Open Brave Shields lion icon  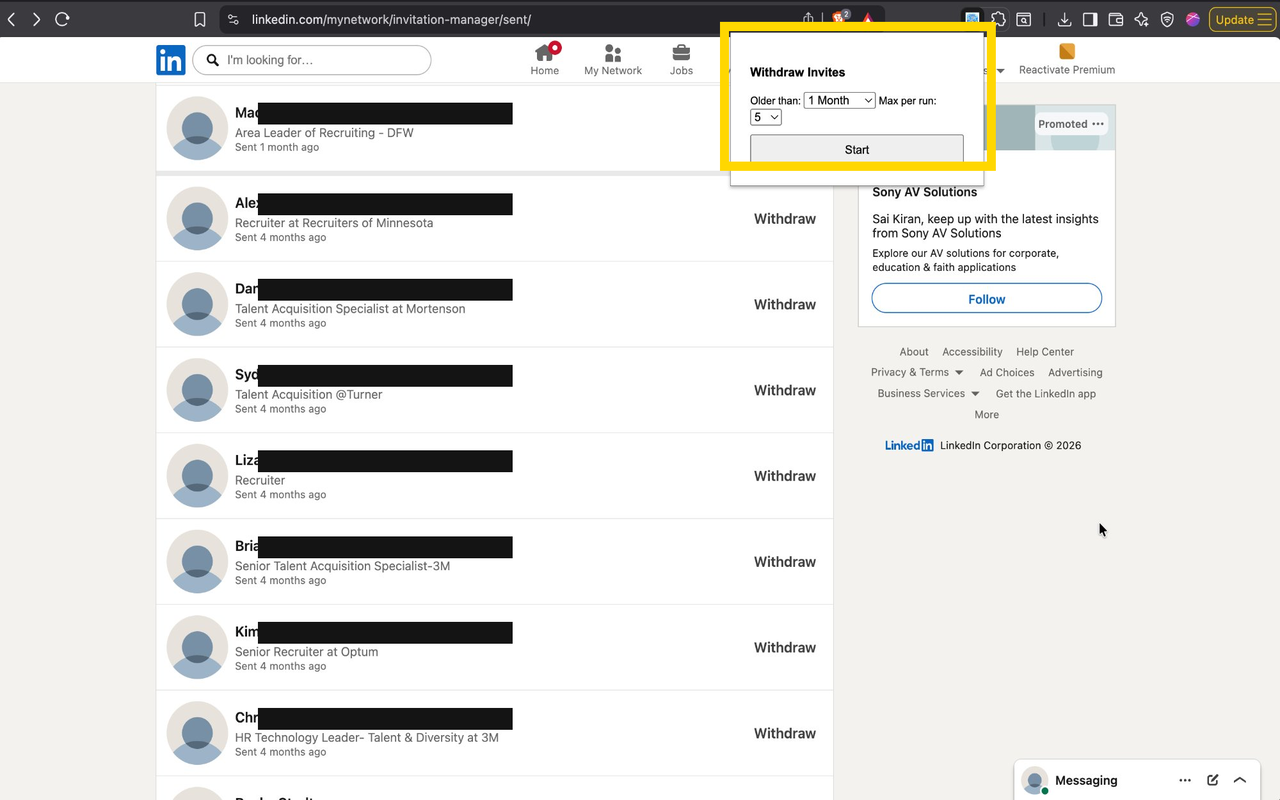point(840,18)
